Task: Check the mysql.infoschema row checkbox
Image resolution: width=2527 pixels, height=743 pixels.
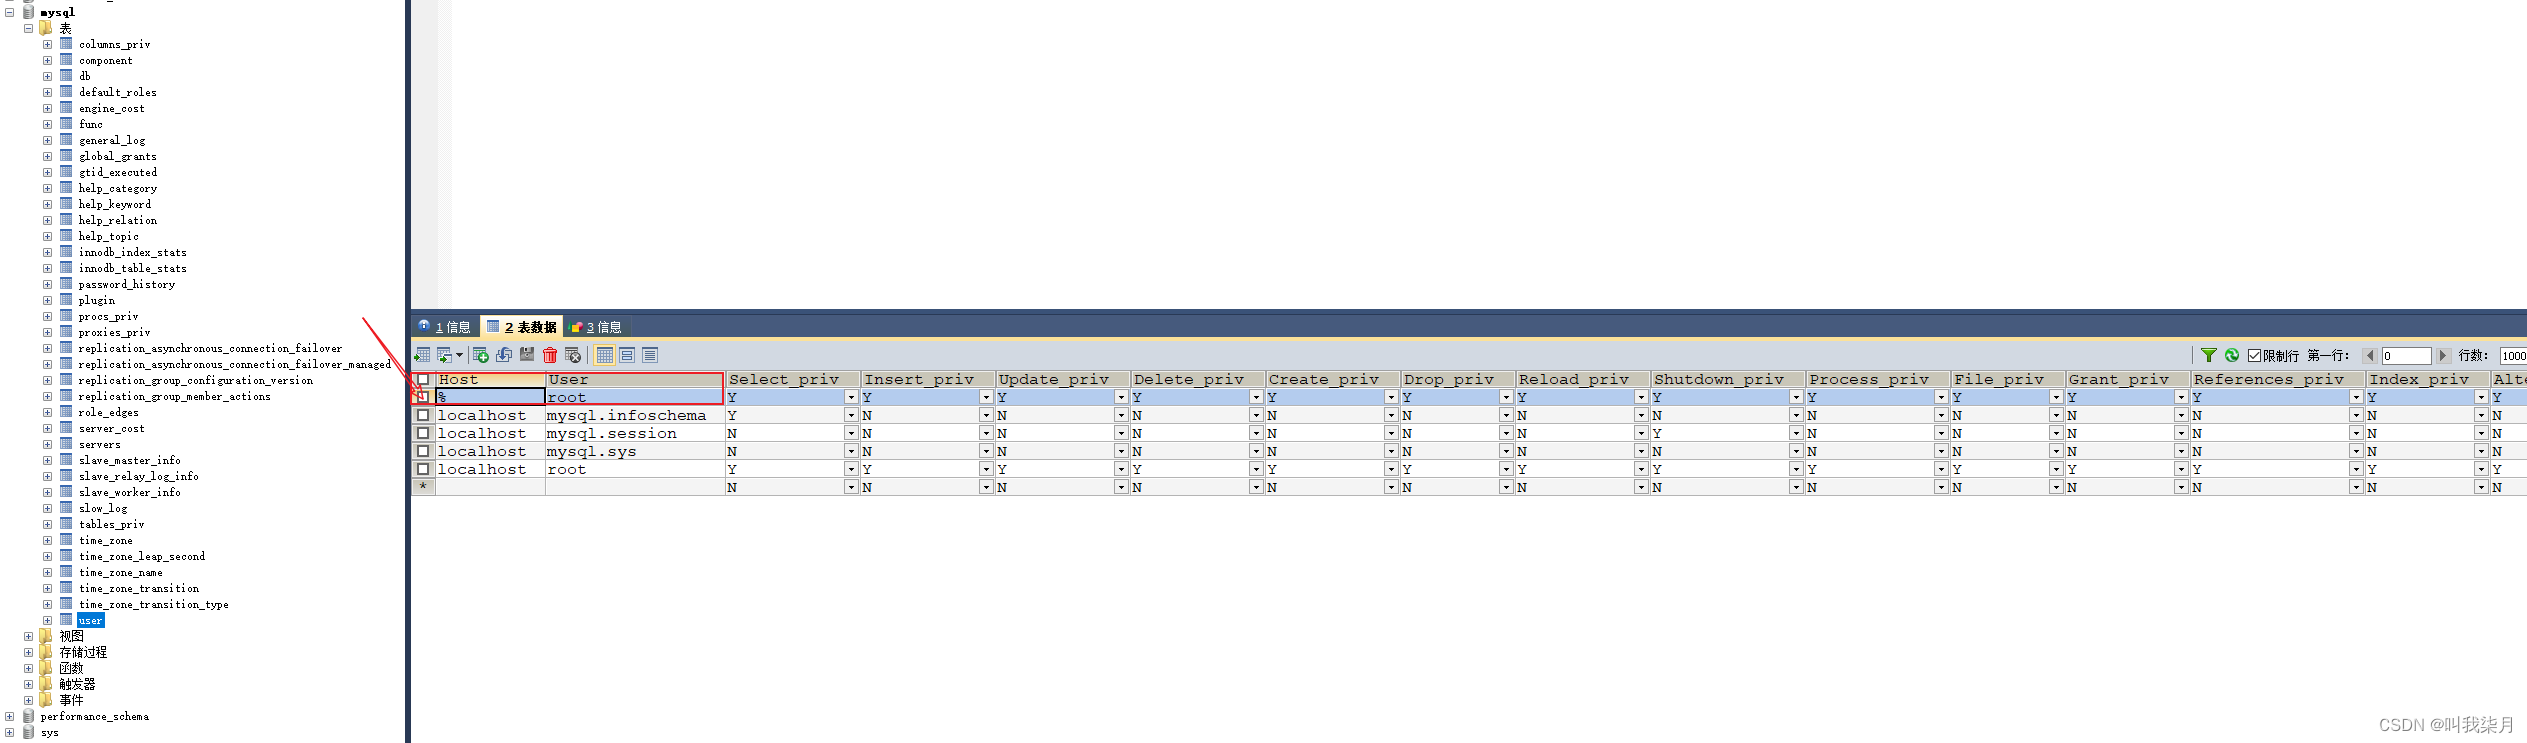Action: 423,415
